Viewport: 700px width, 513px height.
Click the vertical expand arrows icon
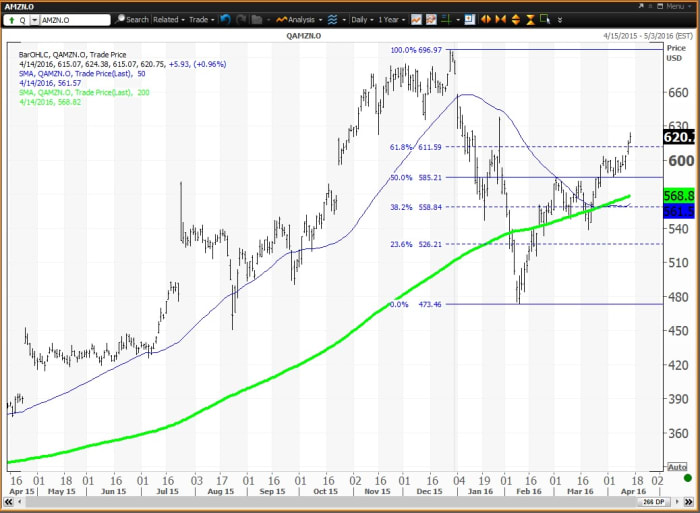[x=516, y=19]
